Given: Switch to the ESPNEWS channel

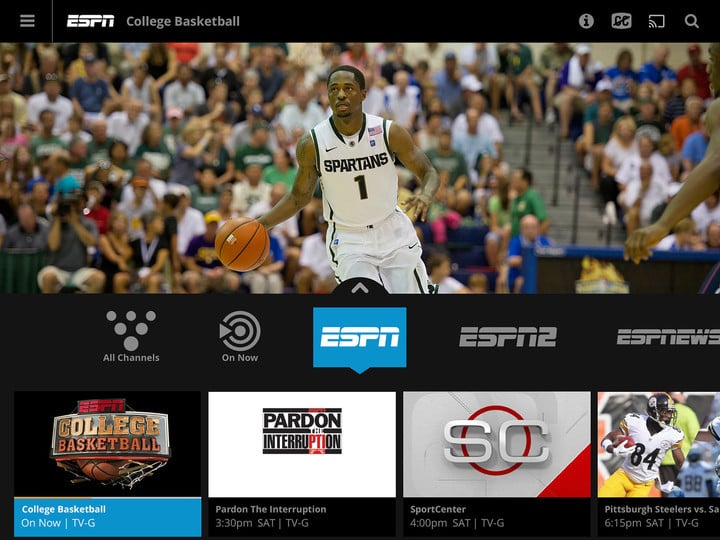Looking at the screenshot, I should coord(668,337).
